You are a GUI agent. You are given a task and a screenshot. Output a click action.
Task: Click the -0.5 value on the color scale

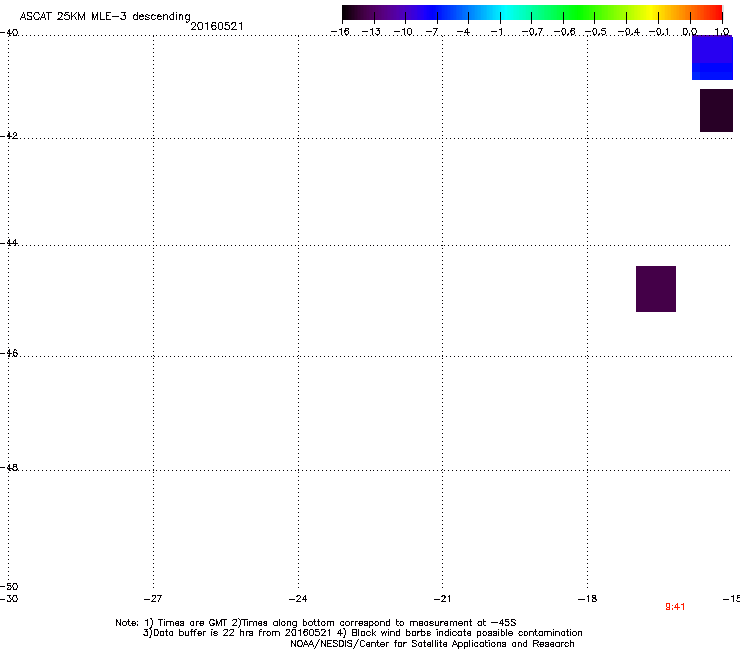pyautogui.click(x=596, y=32)
